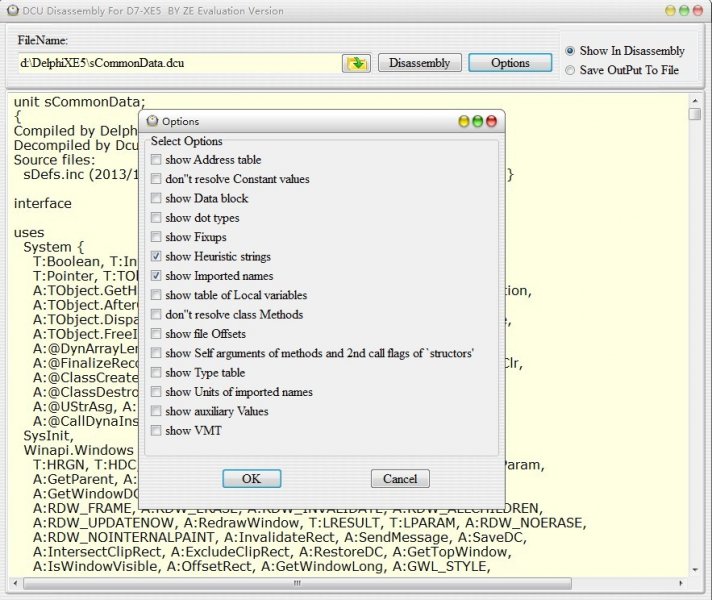
Task: Click main window green maximize button
Action: click(684, 10)
